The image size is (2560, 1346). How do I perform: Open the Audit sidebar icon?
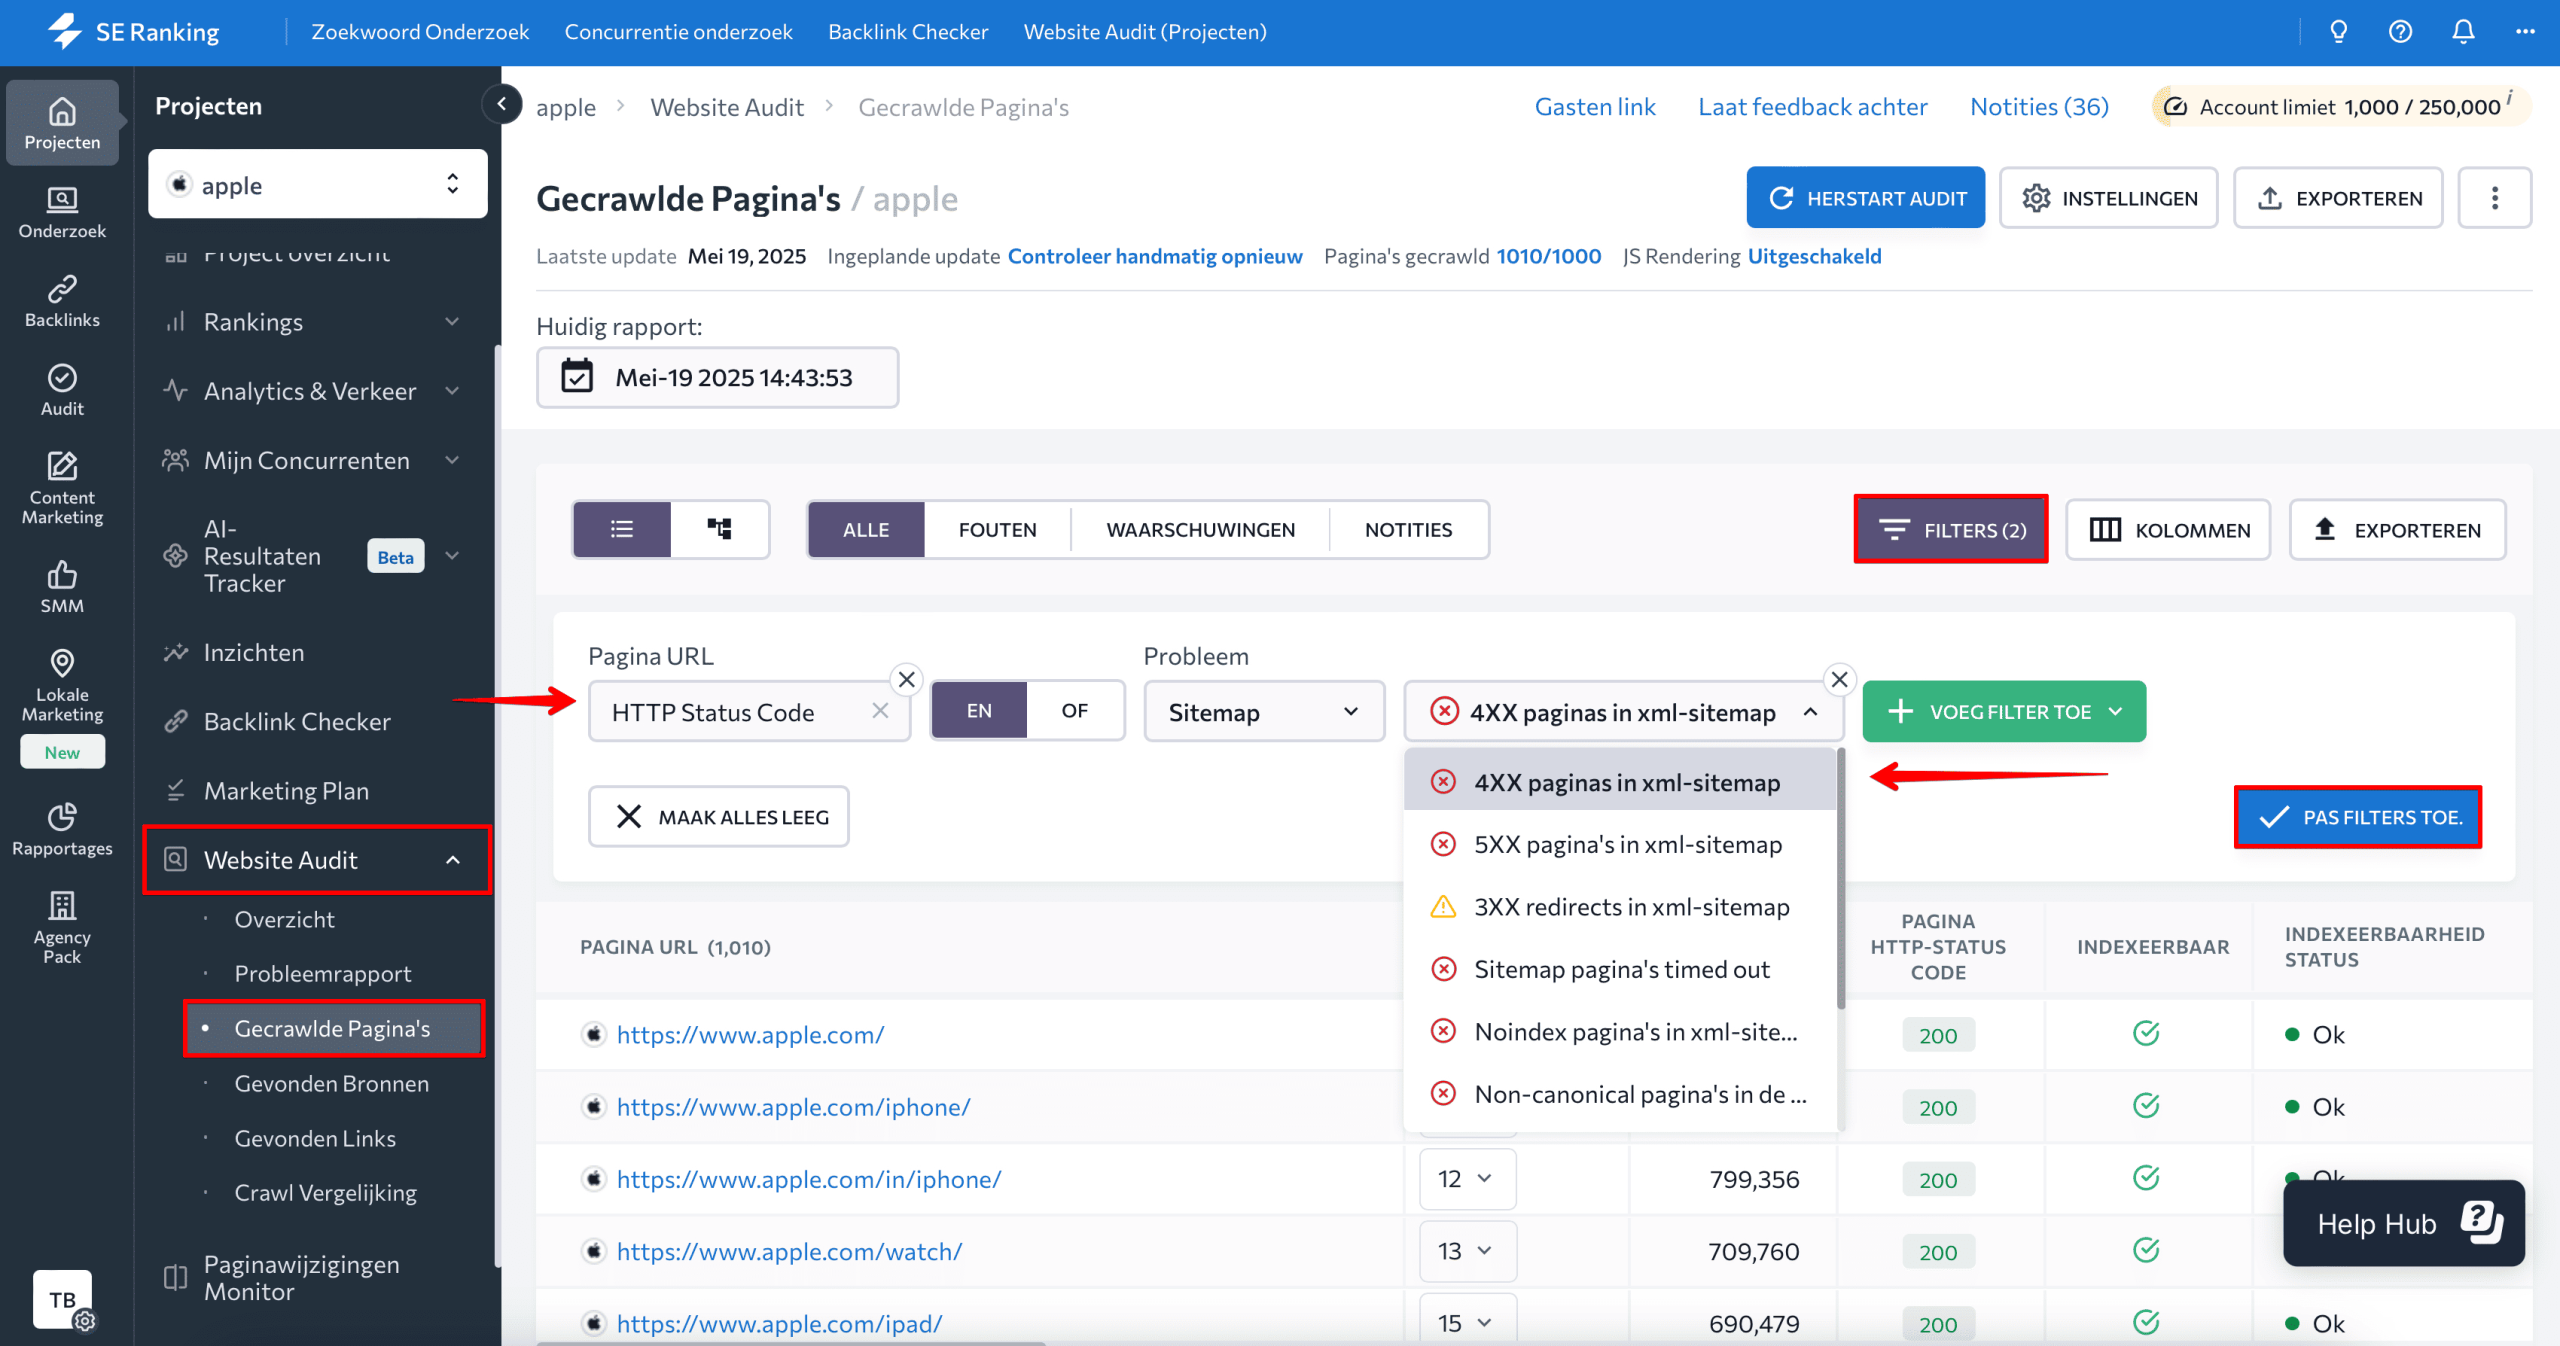[62, 390]
